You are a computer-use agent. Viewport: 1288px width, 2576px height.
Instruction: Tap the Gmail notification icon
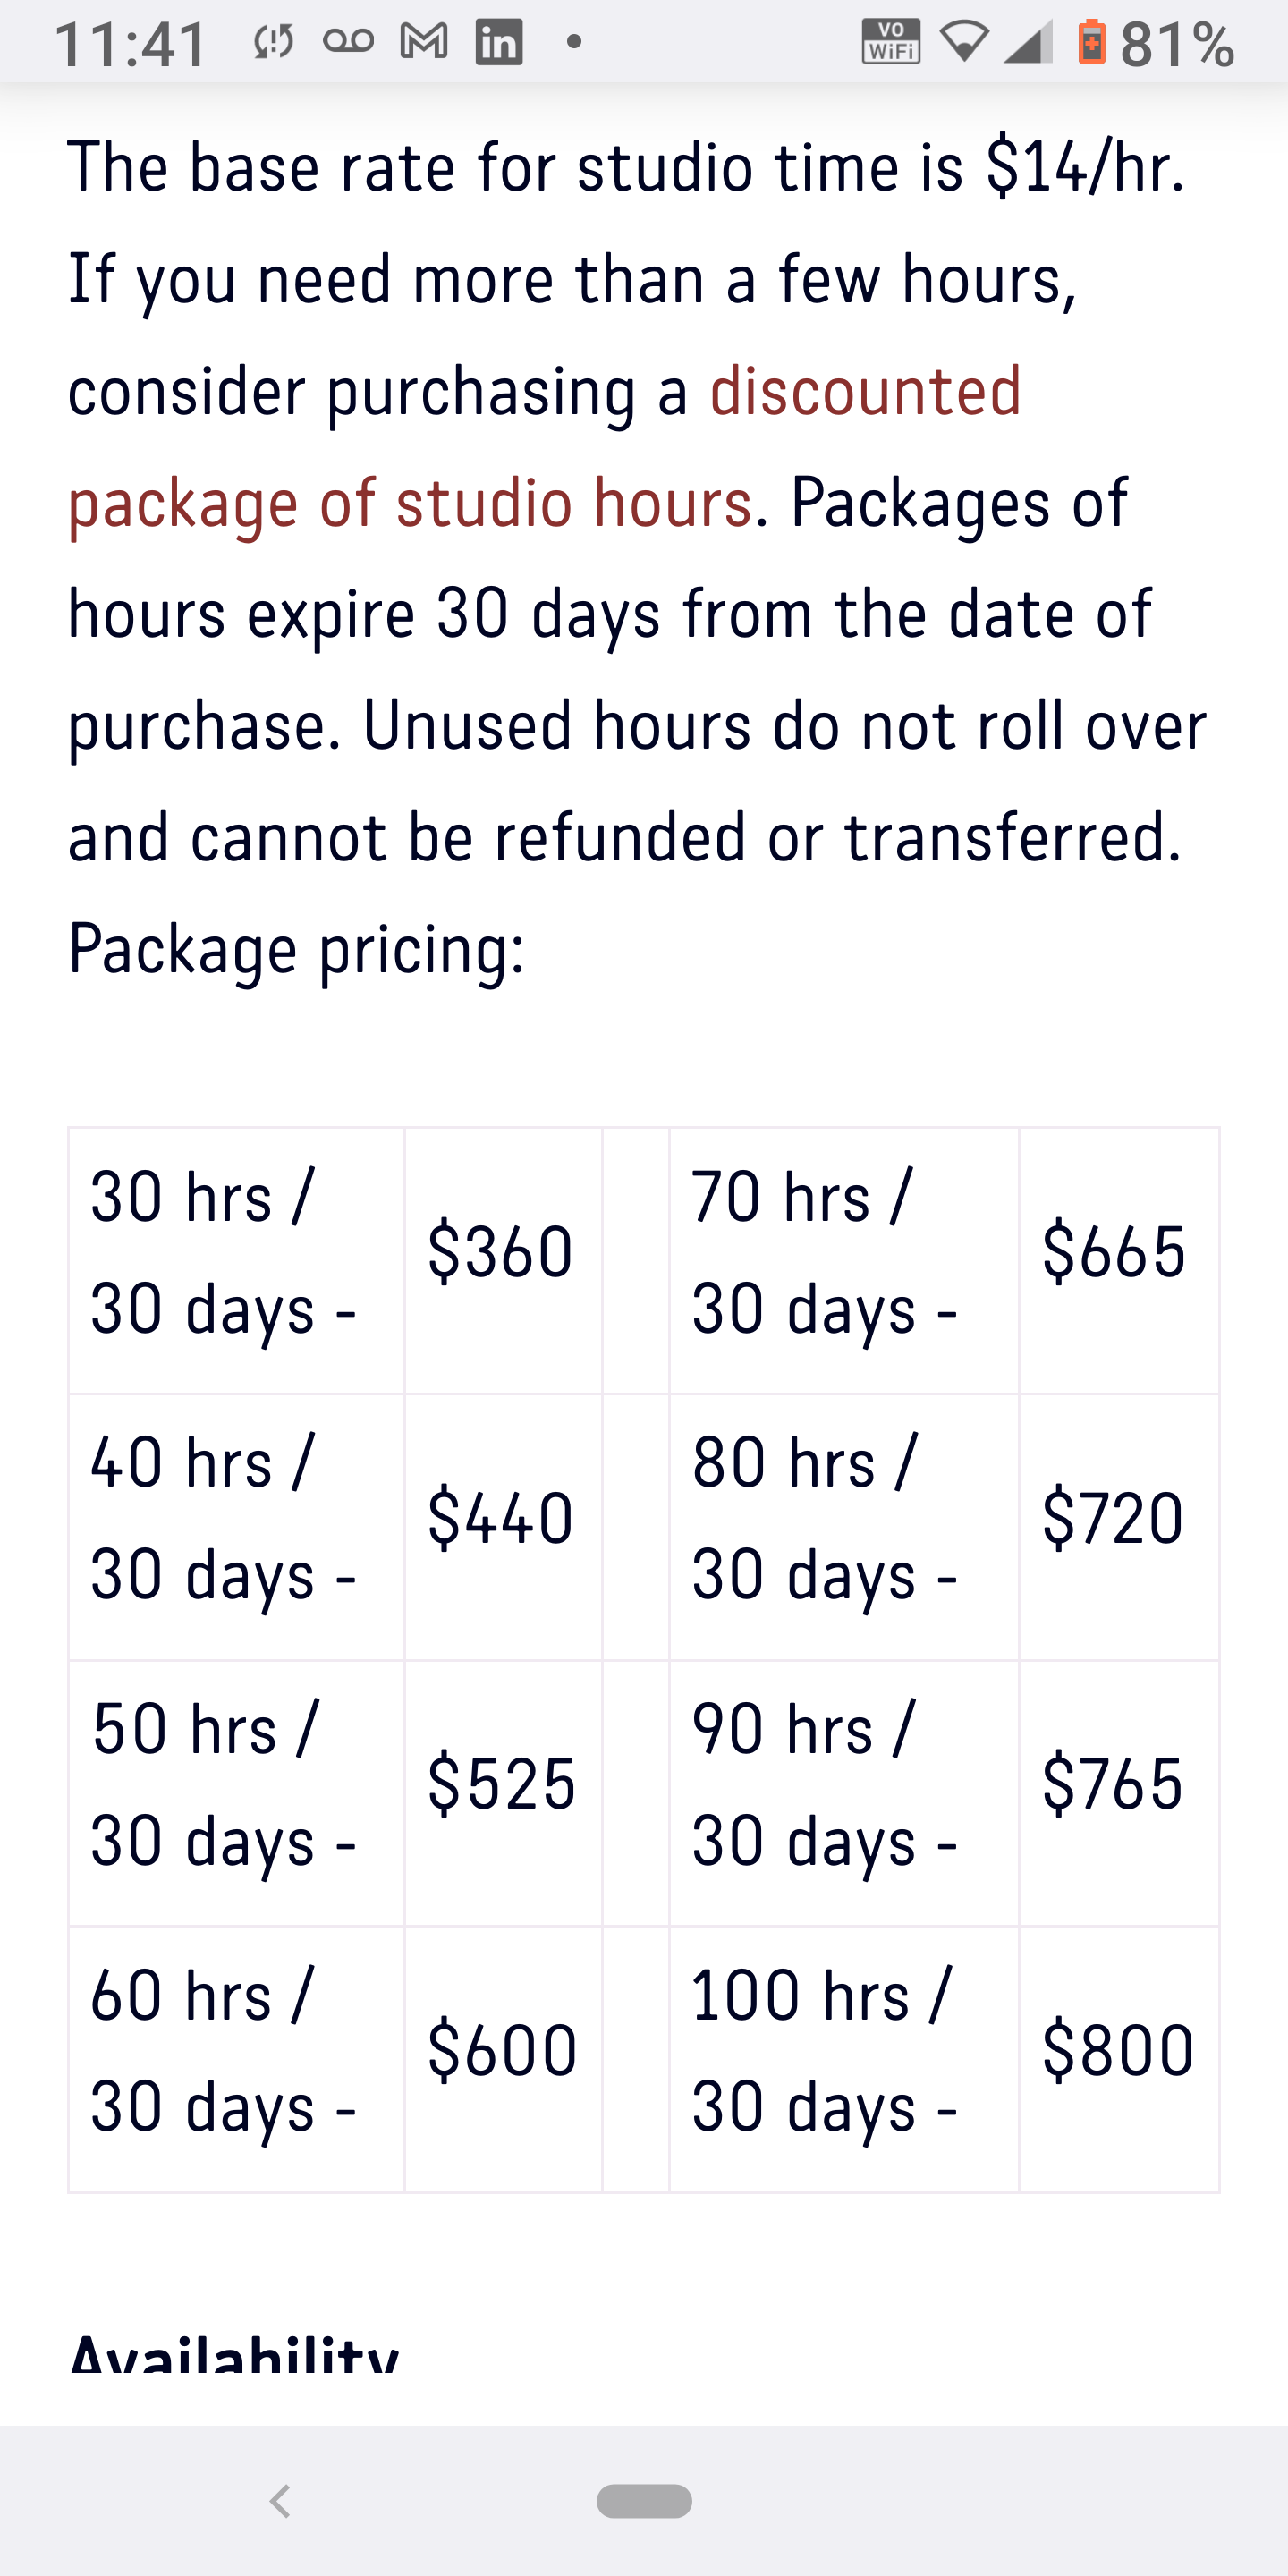(x=423, y=41)
